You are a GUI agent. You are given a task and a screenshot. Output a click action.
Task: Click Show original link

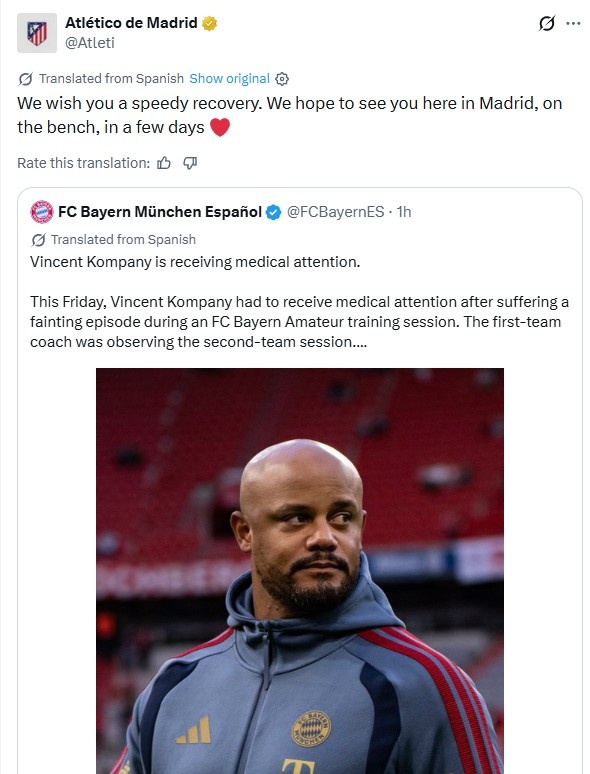coord(230,78)
